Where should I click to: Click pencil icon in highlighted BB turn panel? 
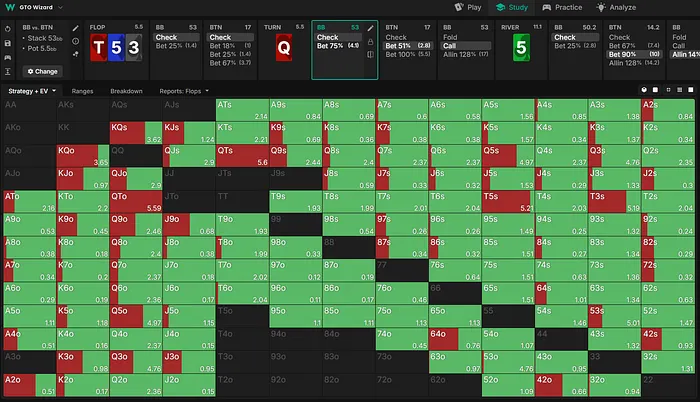tap(370, 27)
